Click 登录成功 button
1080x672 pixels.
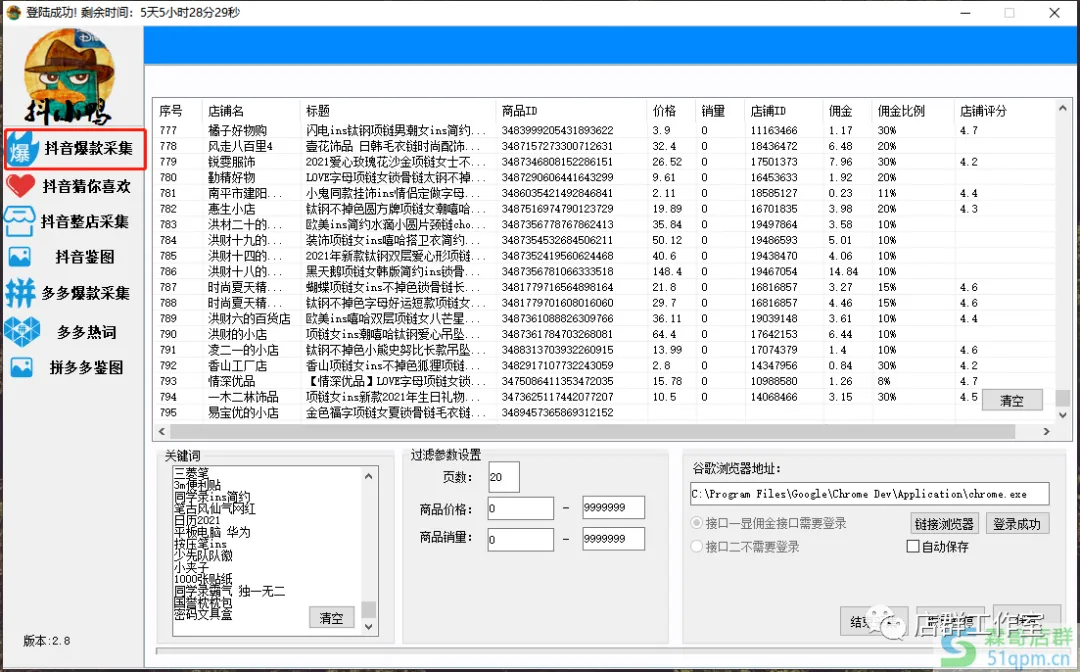(x=1017, y=523)
